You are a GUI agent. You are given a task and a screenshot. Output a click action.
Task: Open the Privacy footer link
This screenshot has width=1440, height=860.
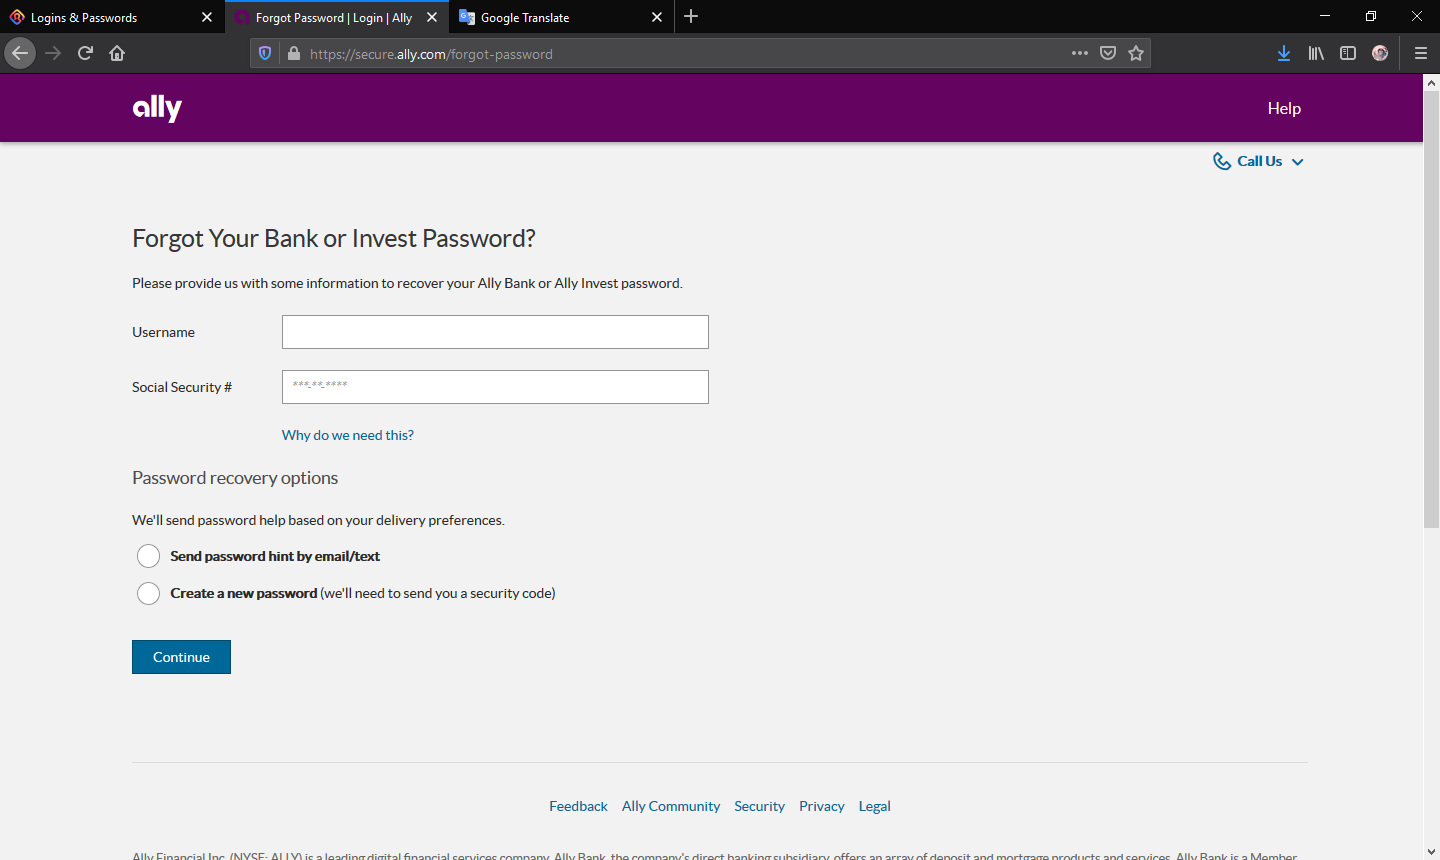(822, 806)
